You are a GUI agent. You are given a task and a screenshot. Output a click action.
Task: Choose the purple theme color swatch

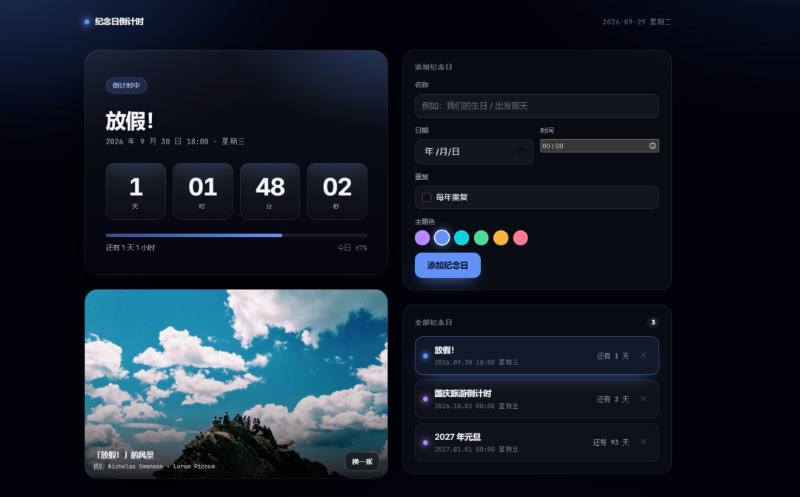tap(422, 238)
